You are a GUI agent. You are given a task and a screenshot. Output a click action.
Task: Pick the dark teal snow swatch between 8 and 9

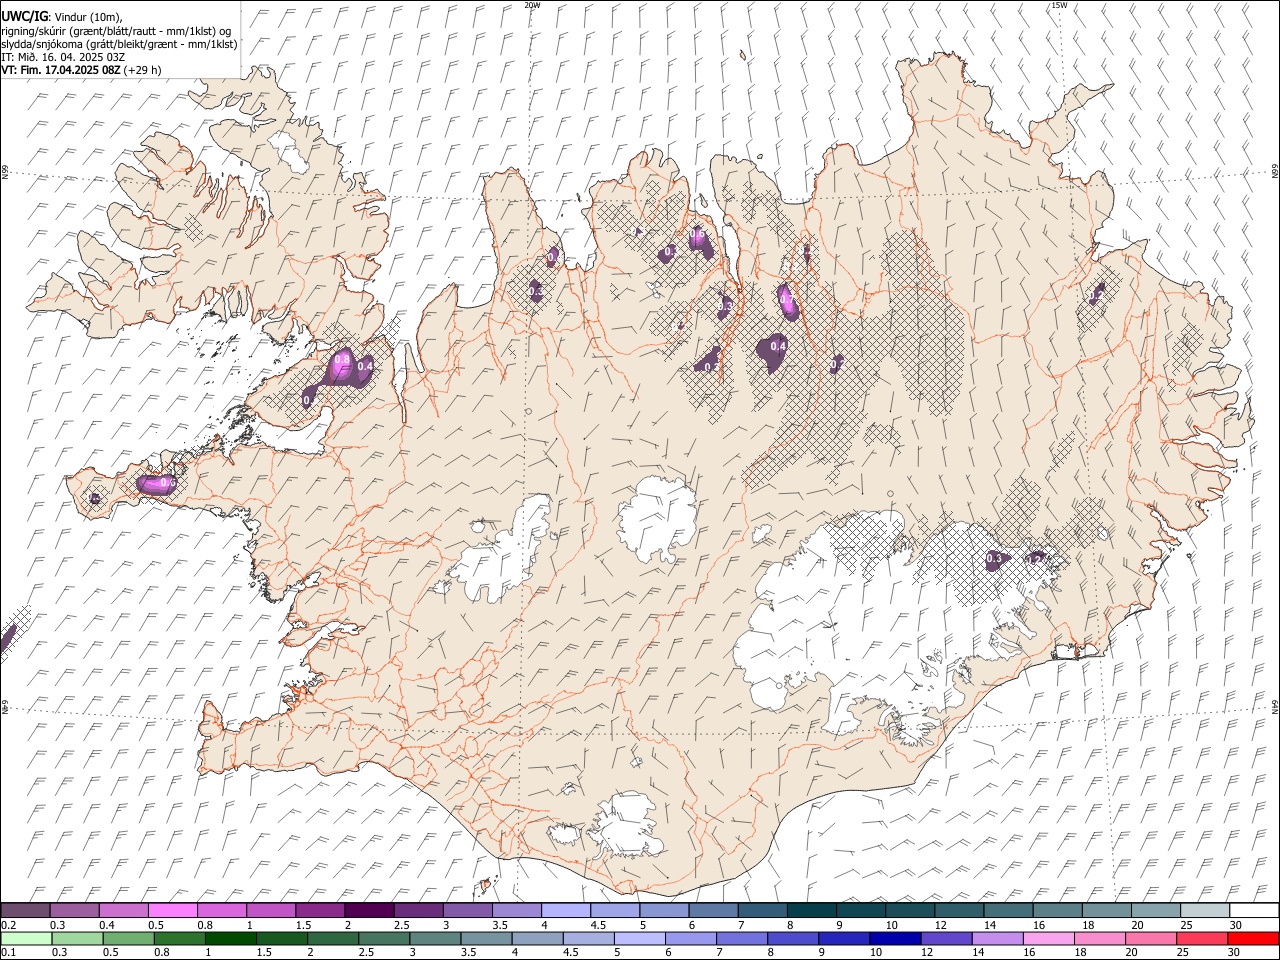click(811, 911)
